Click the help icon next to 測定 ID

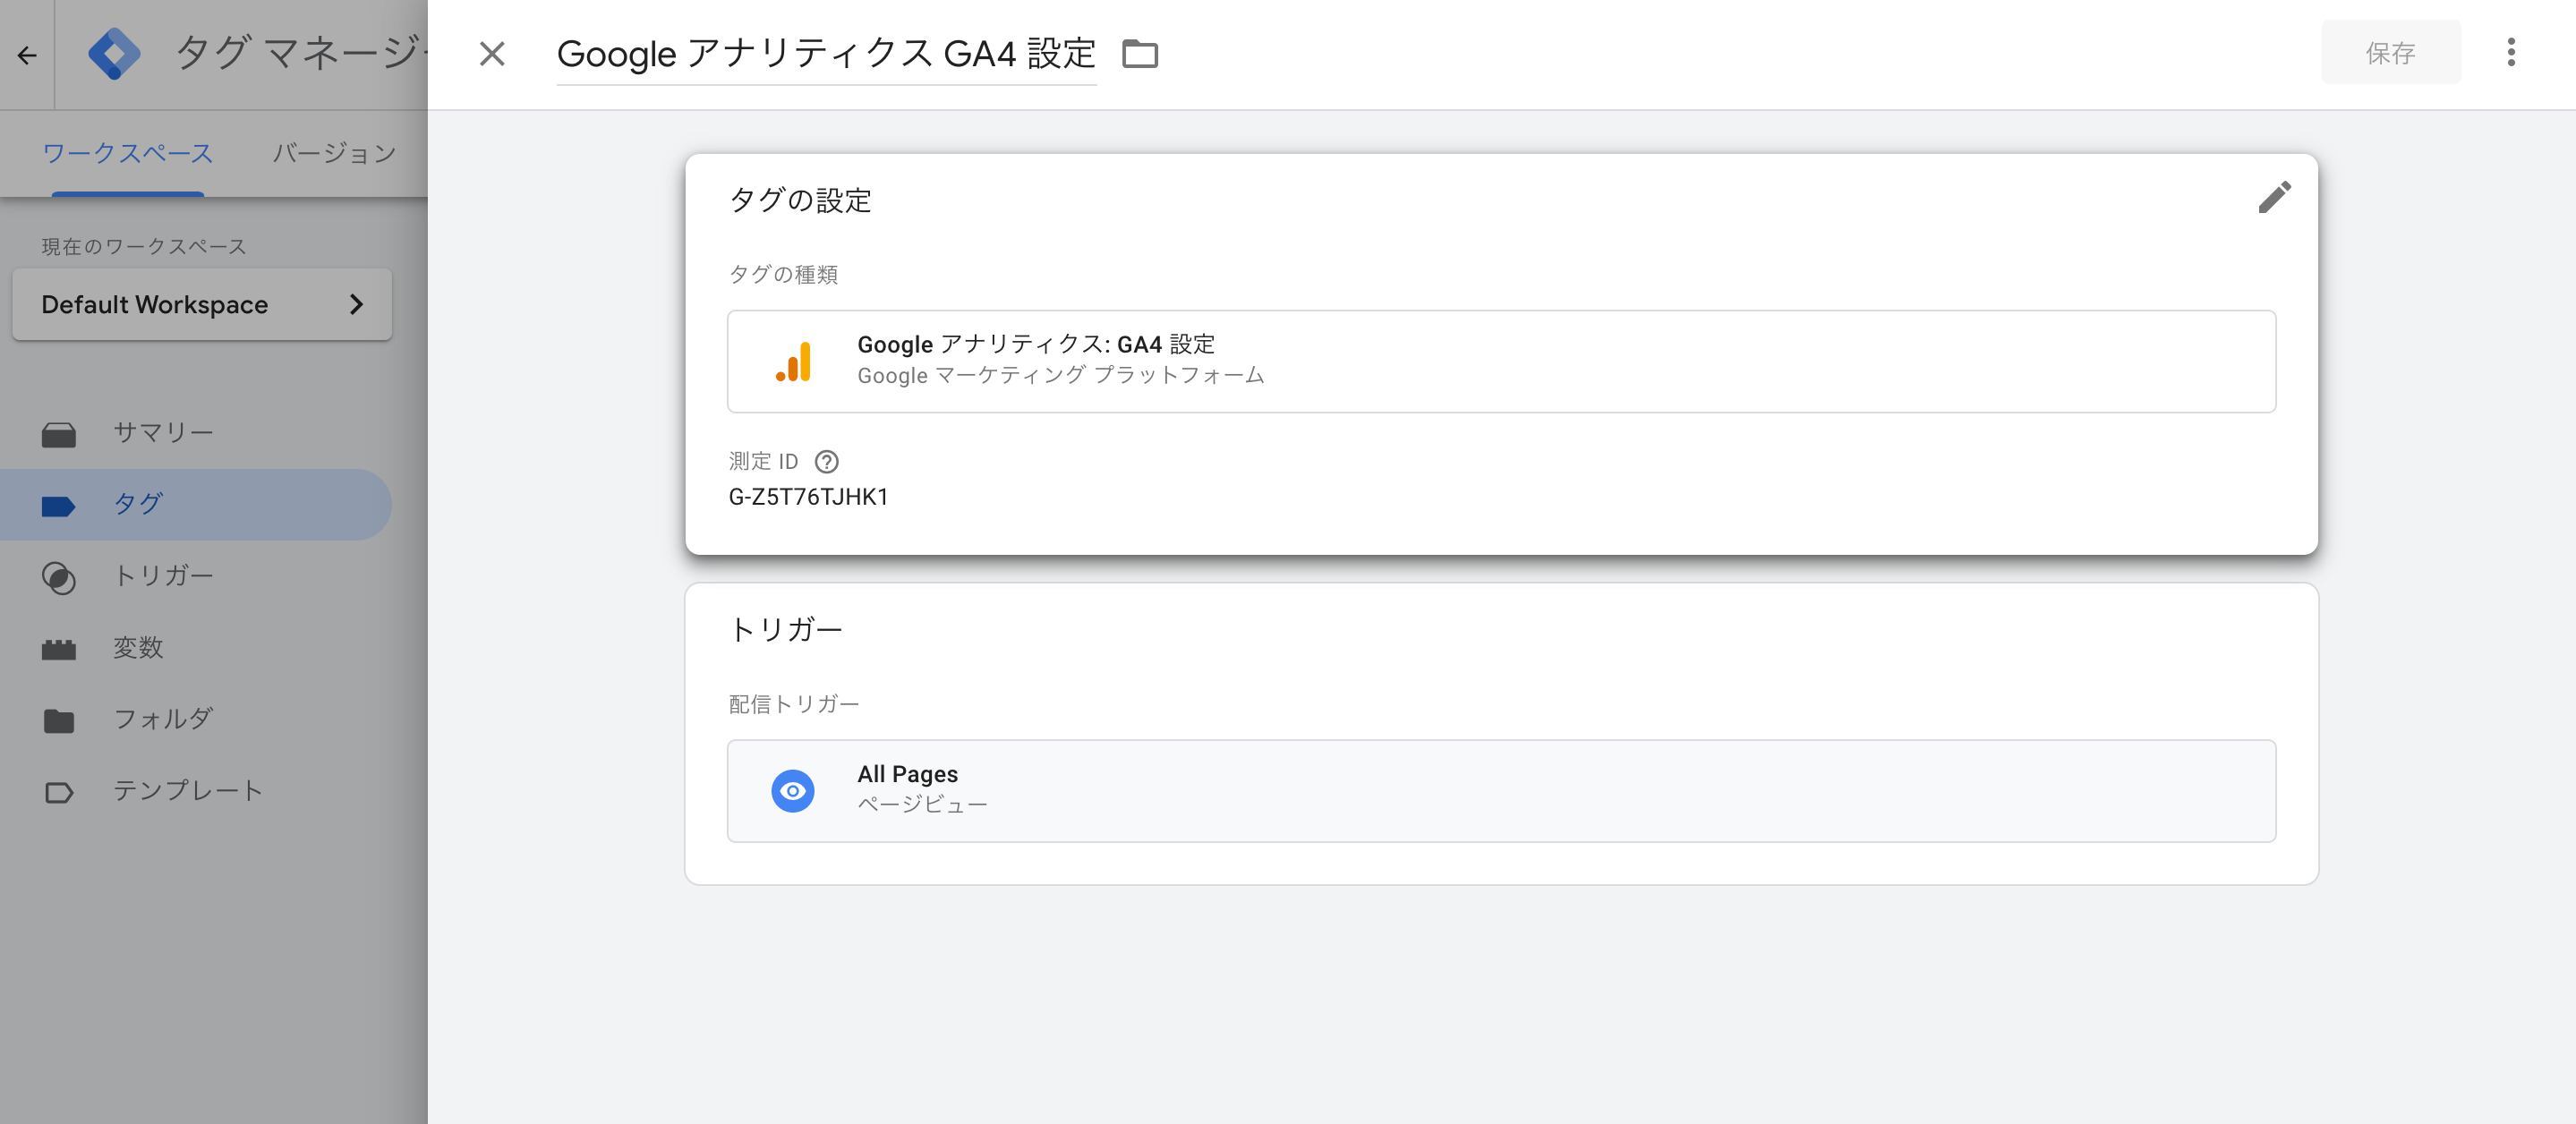click(826, 461)
